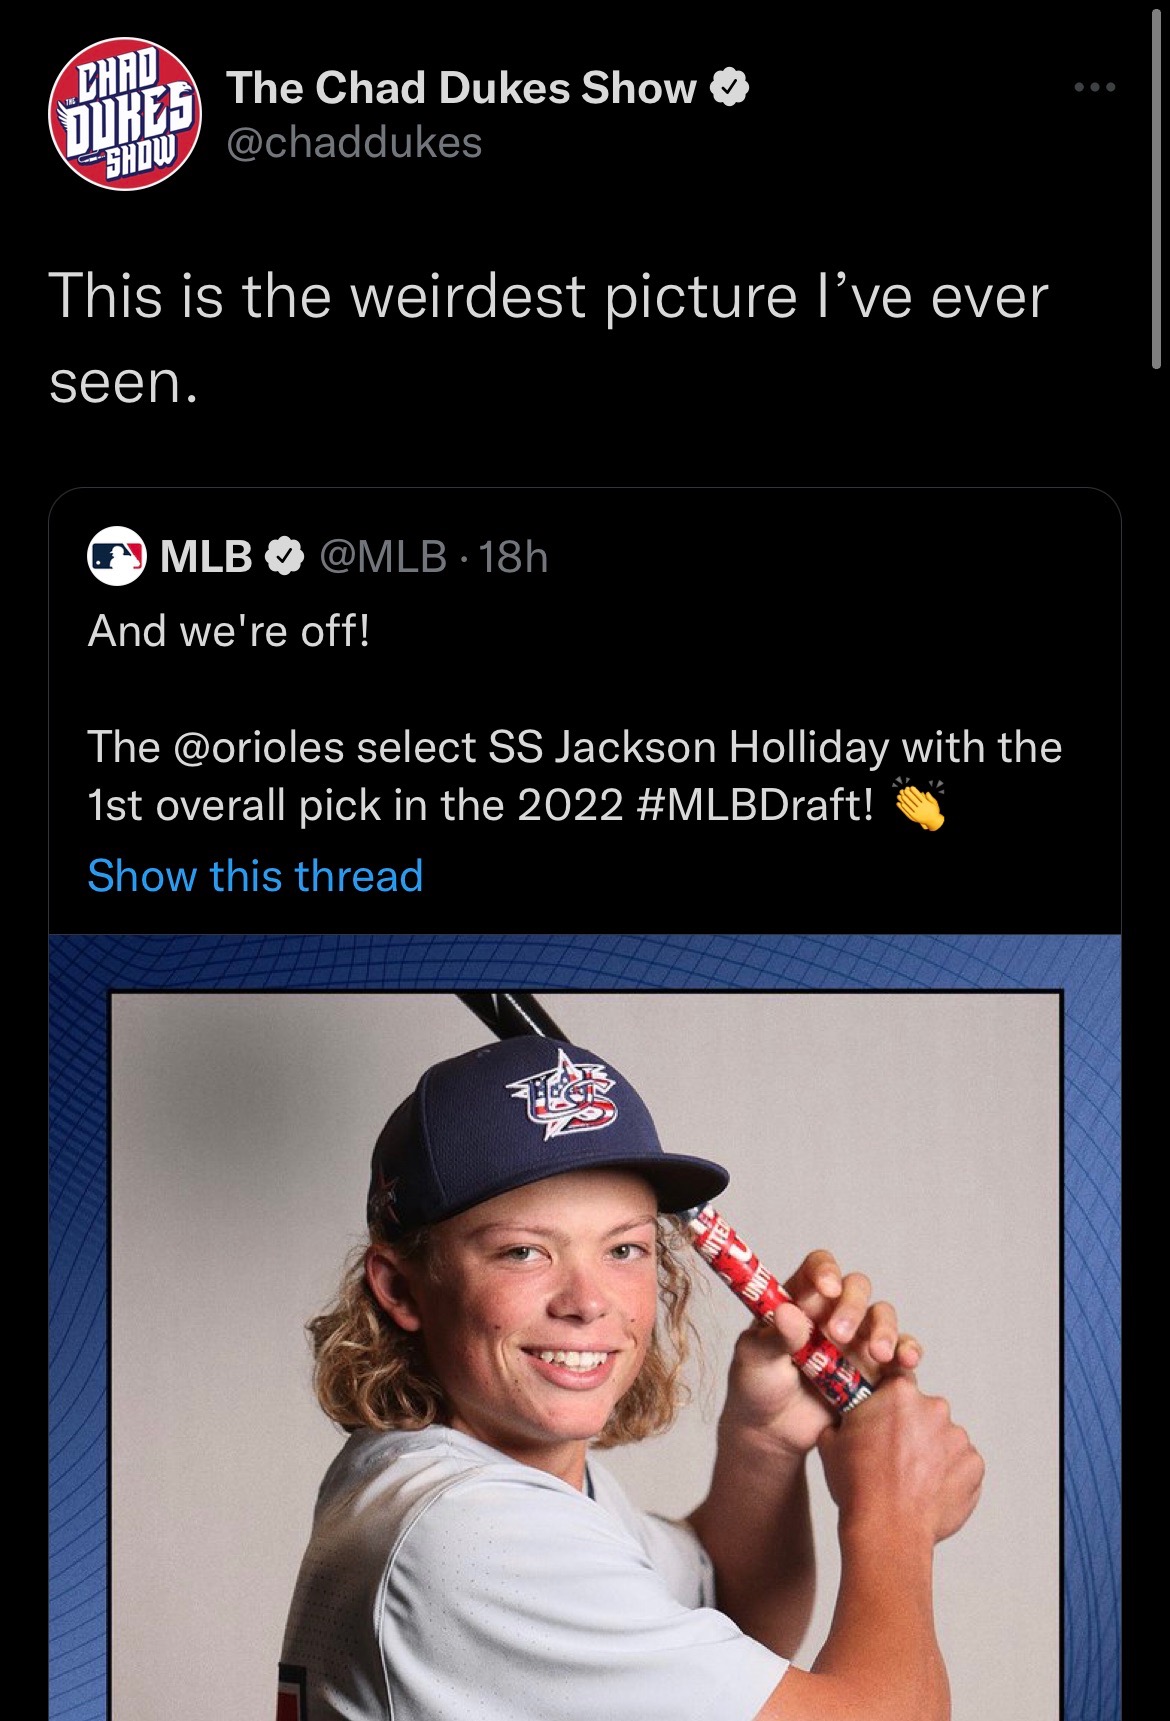Open The Chad Dukes Show profile avatar
Viewport: 1170px width, 1721px height.
pos(125,114)
